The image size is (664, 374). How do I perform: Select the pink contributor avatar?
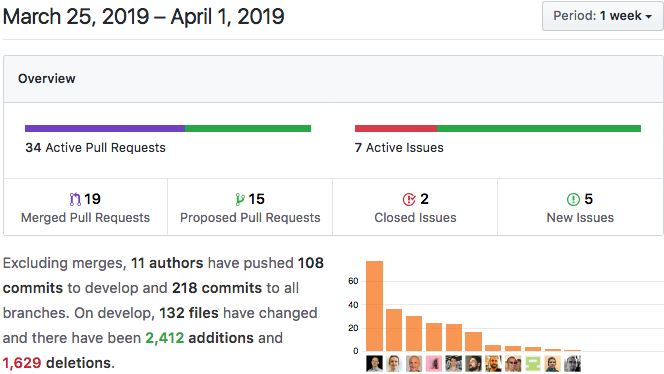point(434,363)
